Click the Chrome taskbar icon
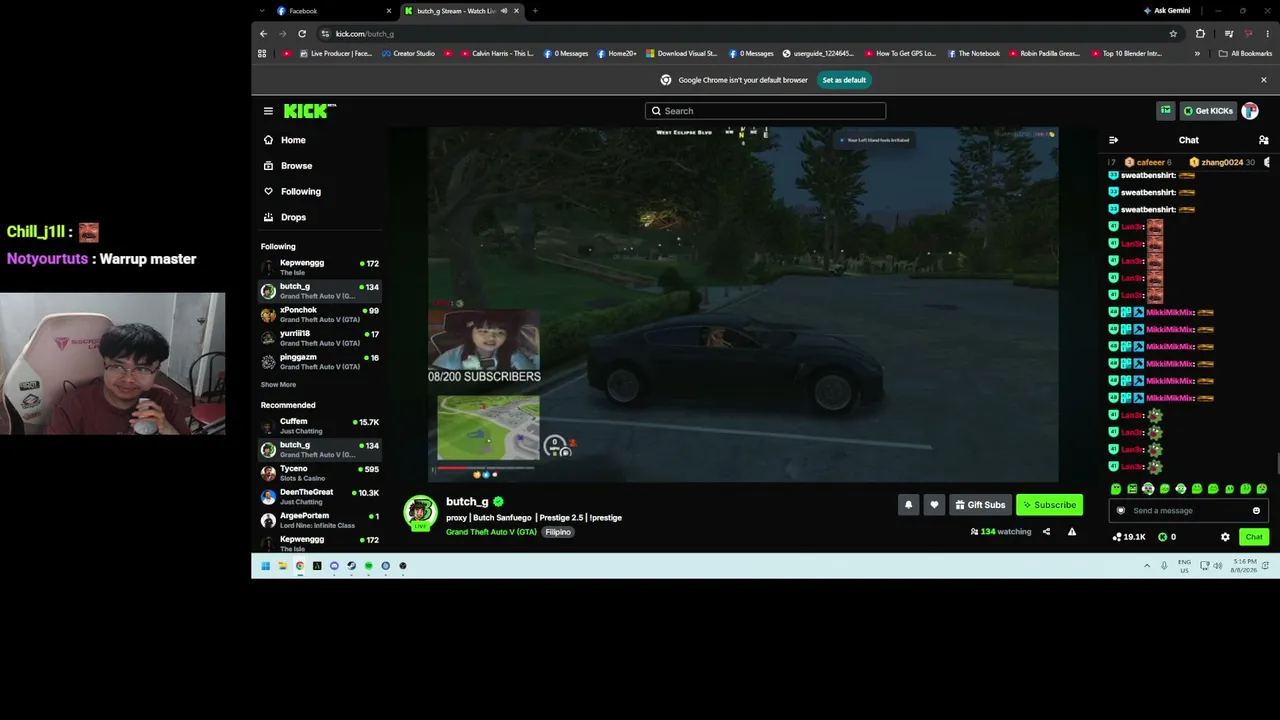The image size is (1280, 720). (x=300, y=566)
